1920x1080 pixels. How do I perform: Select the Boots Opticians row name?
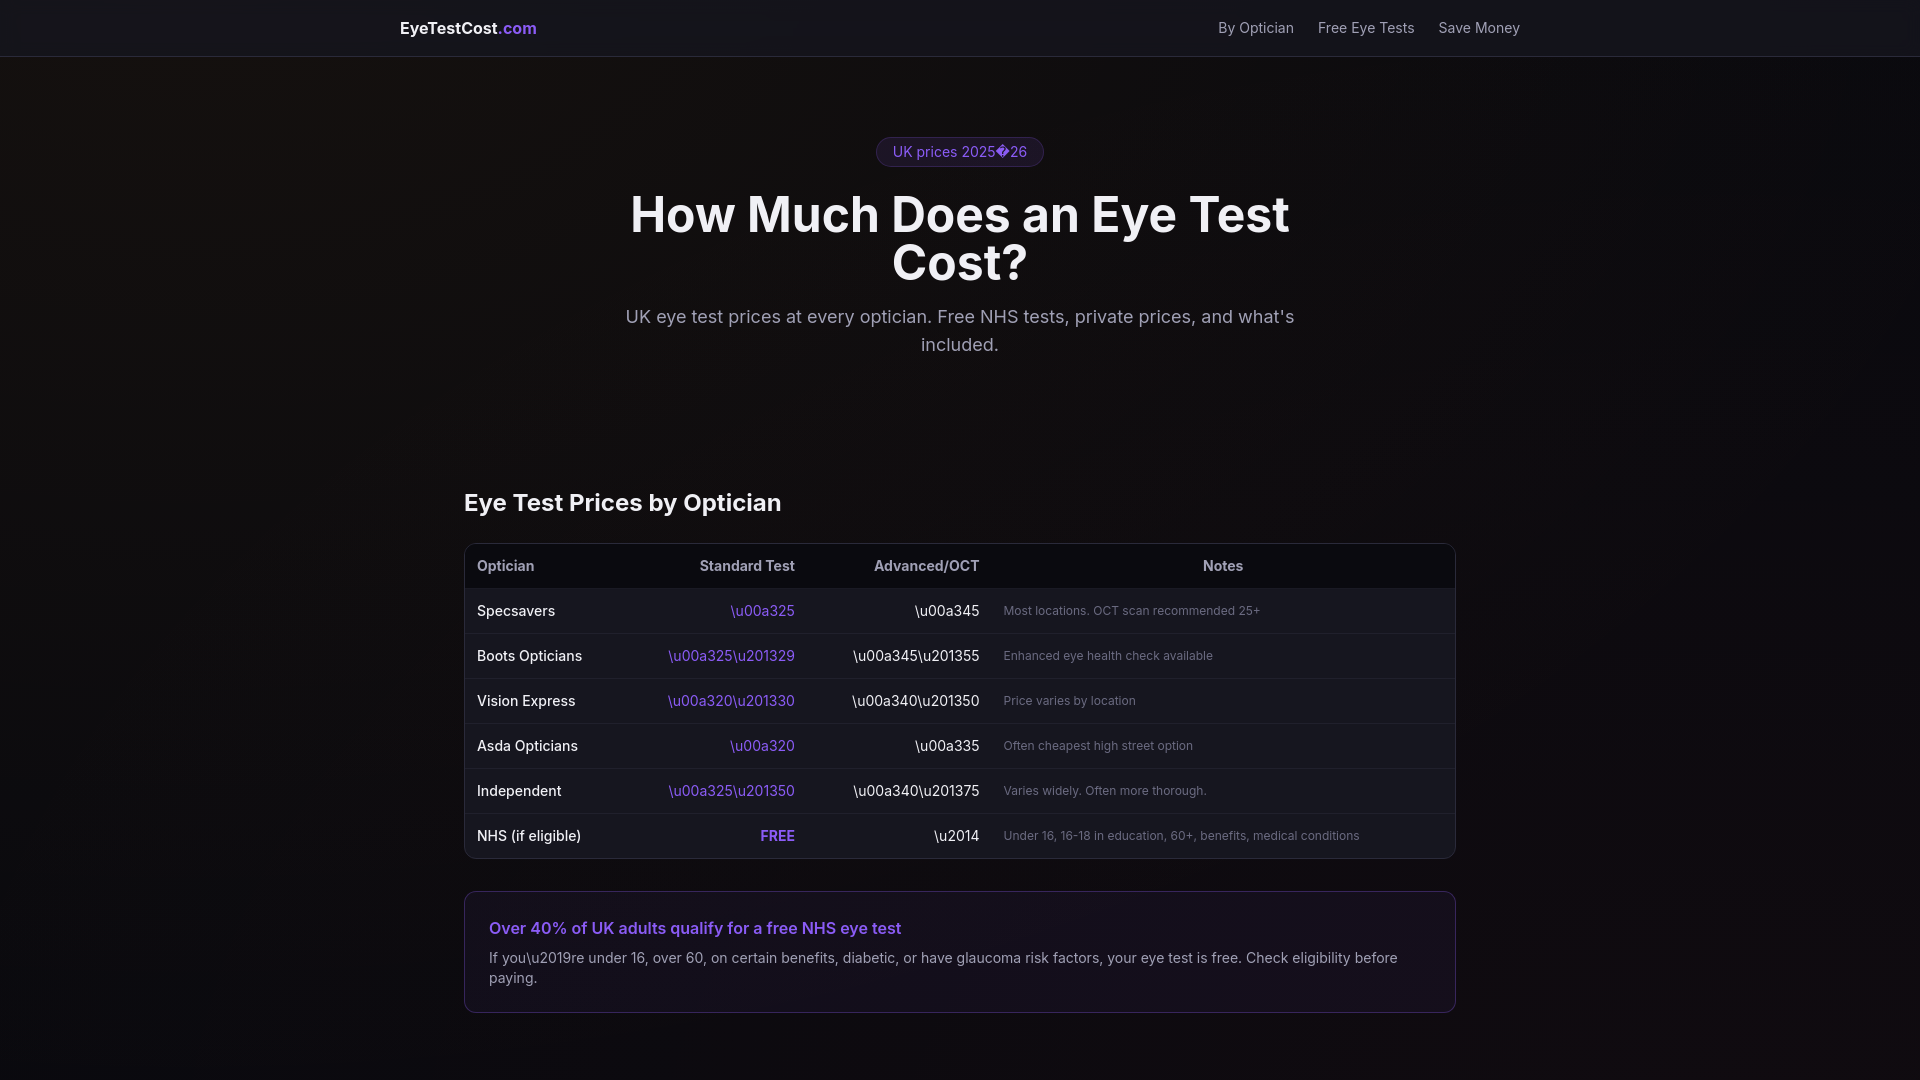coord(529,656)
